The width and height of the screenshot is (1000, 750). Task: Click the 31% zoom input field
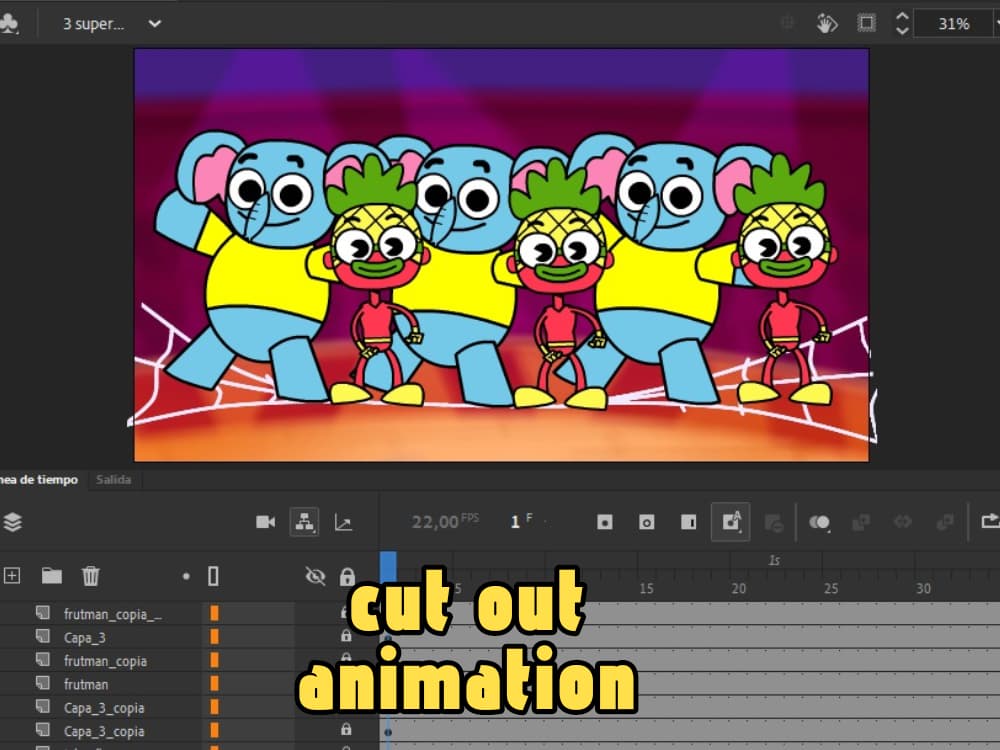pos(954,24)
